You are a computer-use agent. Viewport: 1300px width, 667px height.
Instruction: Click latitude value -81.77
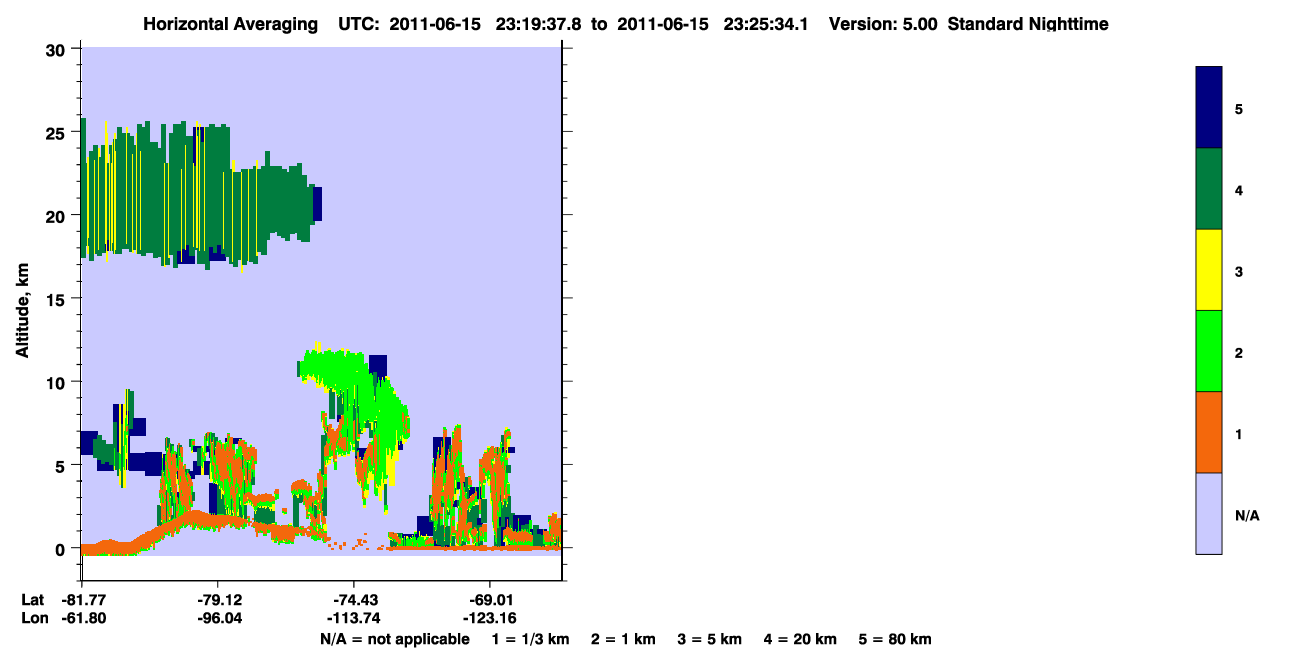click(x=85, y=600)
